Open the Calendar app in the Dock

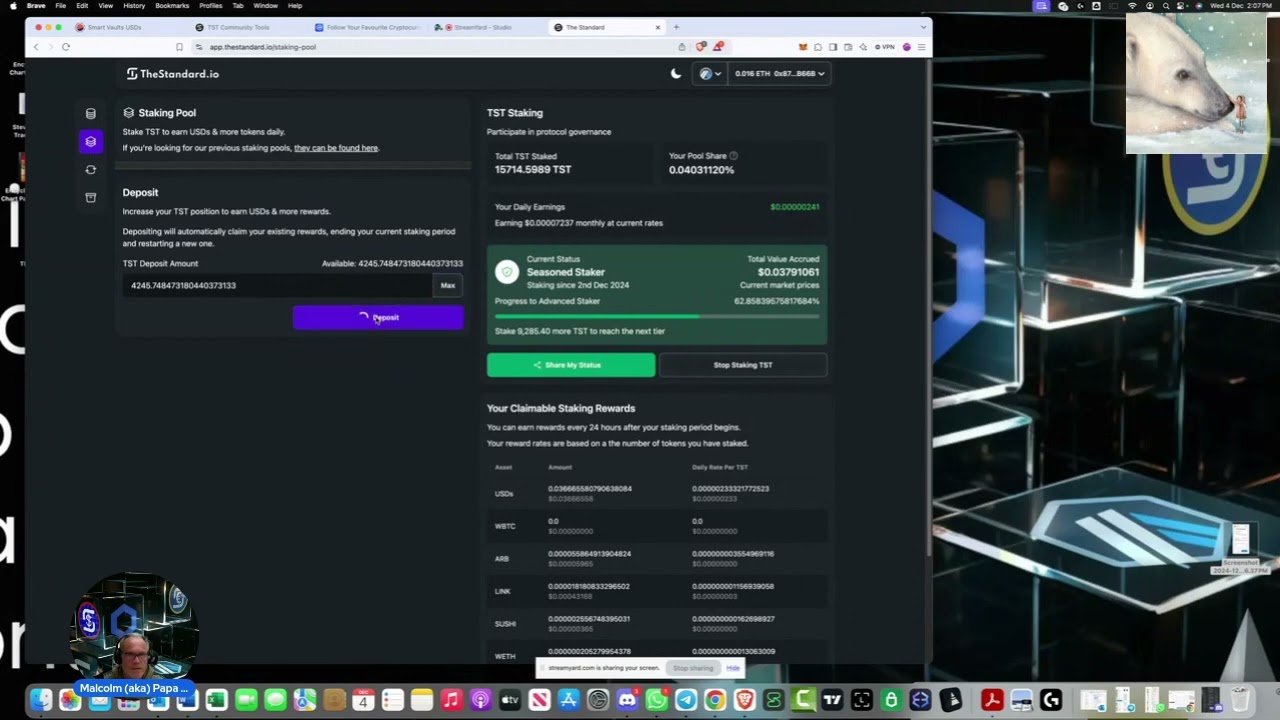tap(363, 700)
